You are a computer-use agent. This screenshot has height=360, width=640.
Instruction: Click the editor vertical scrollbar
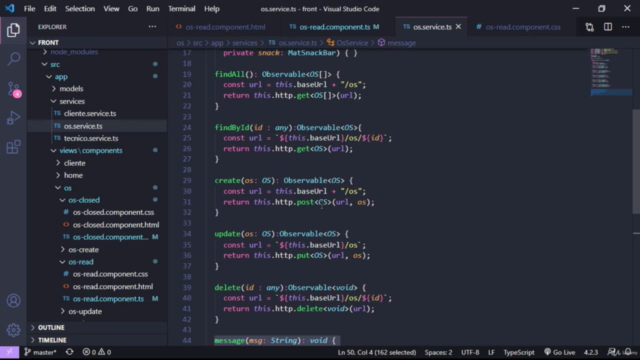point(636,161)
